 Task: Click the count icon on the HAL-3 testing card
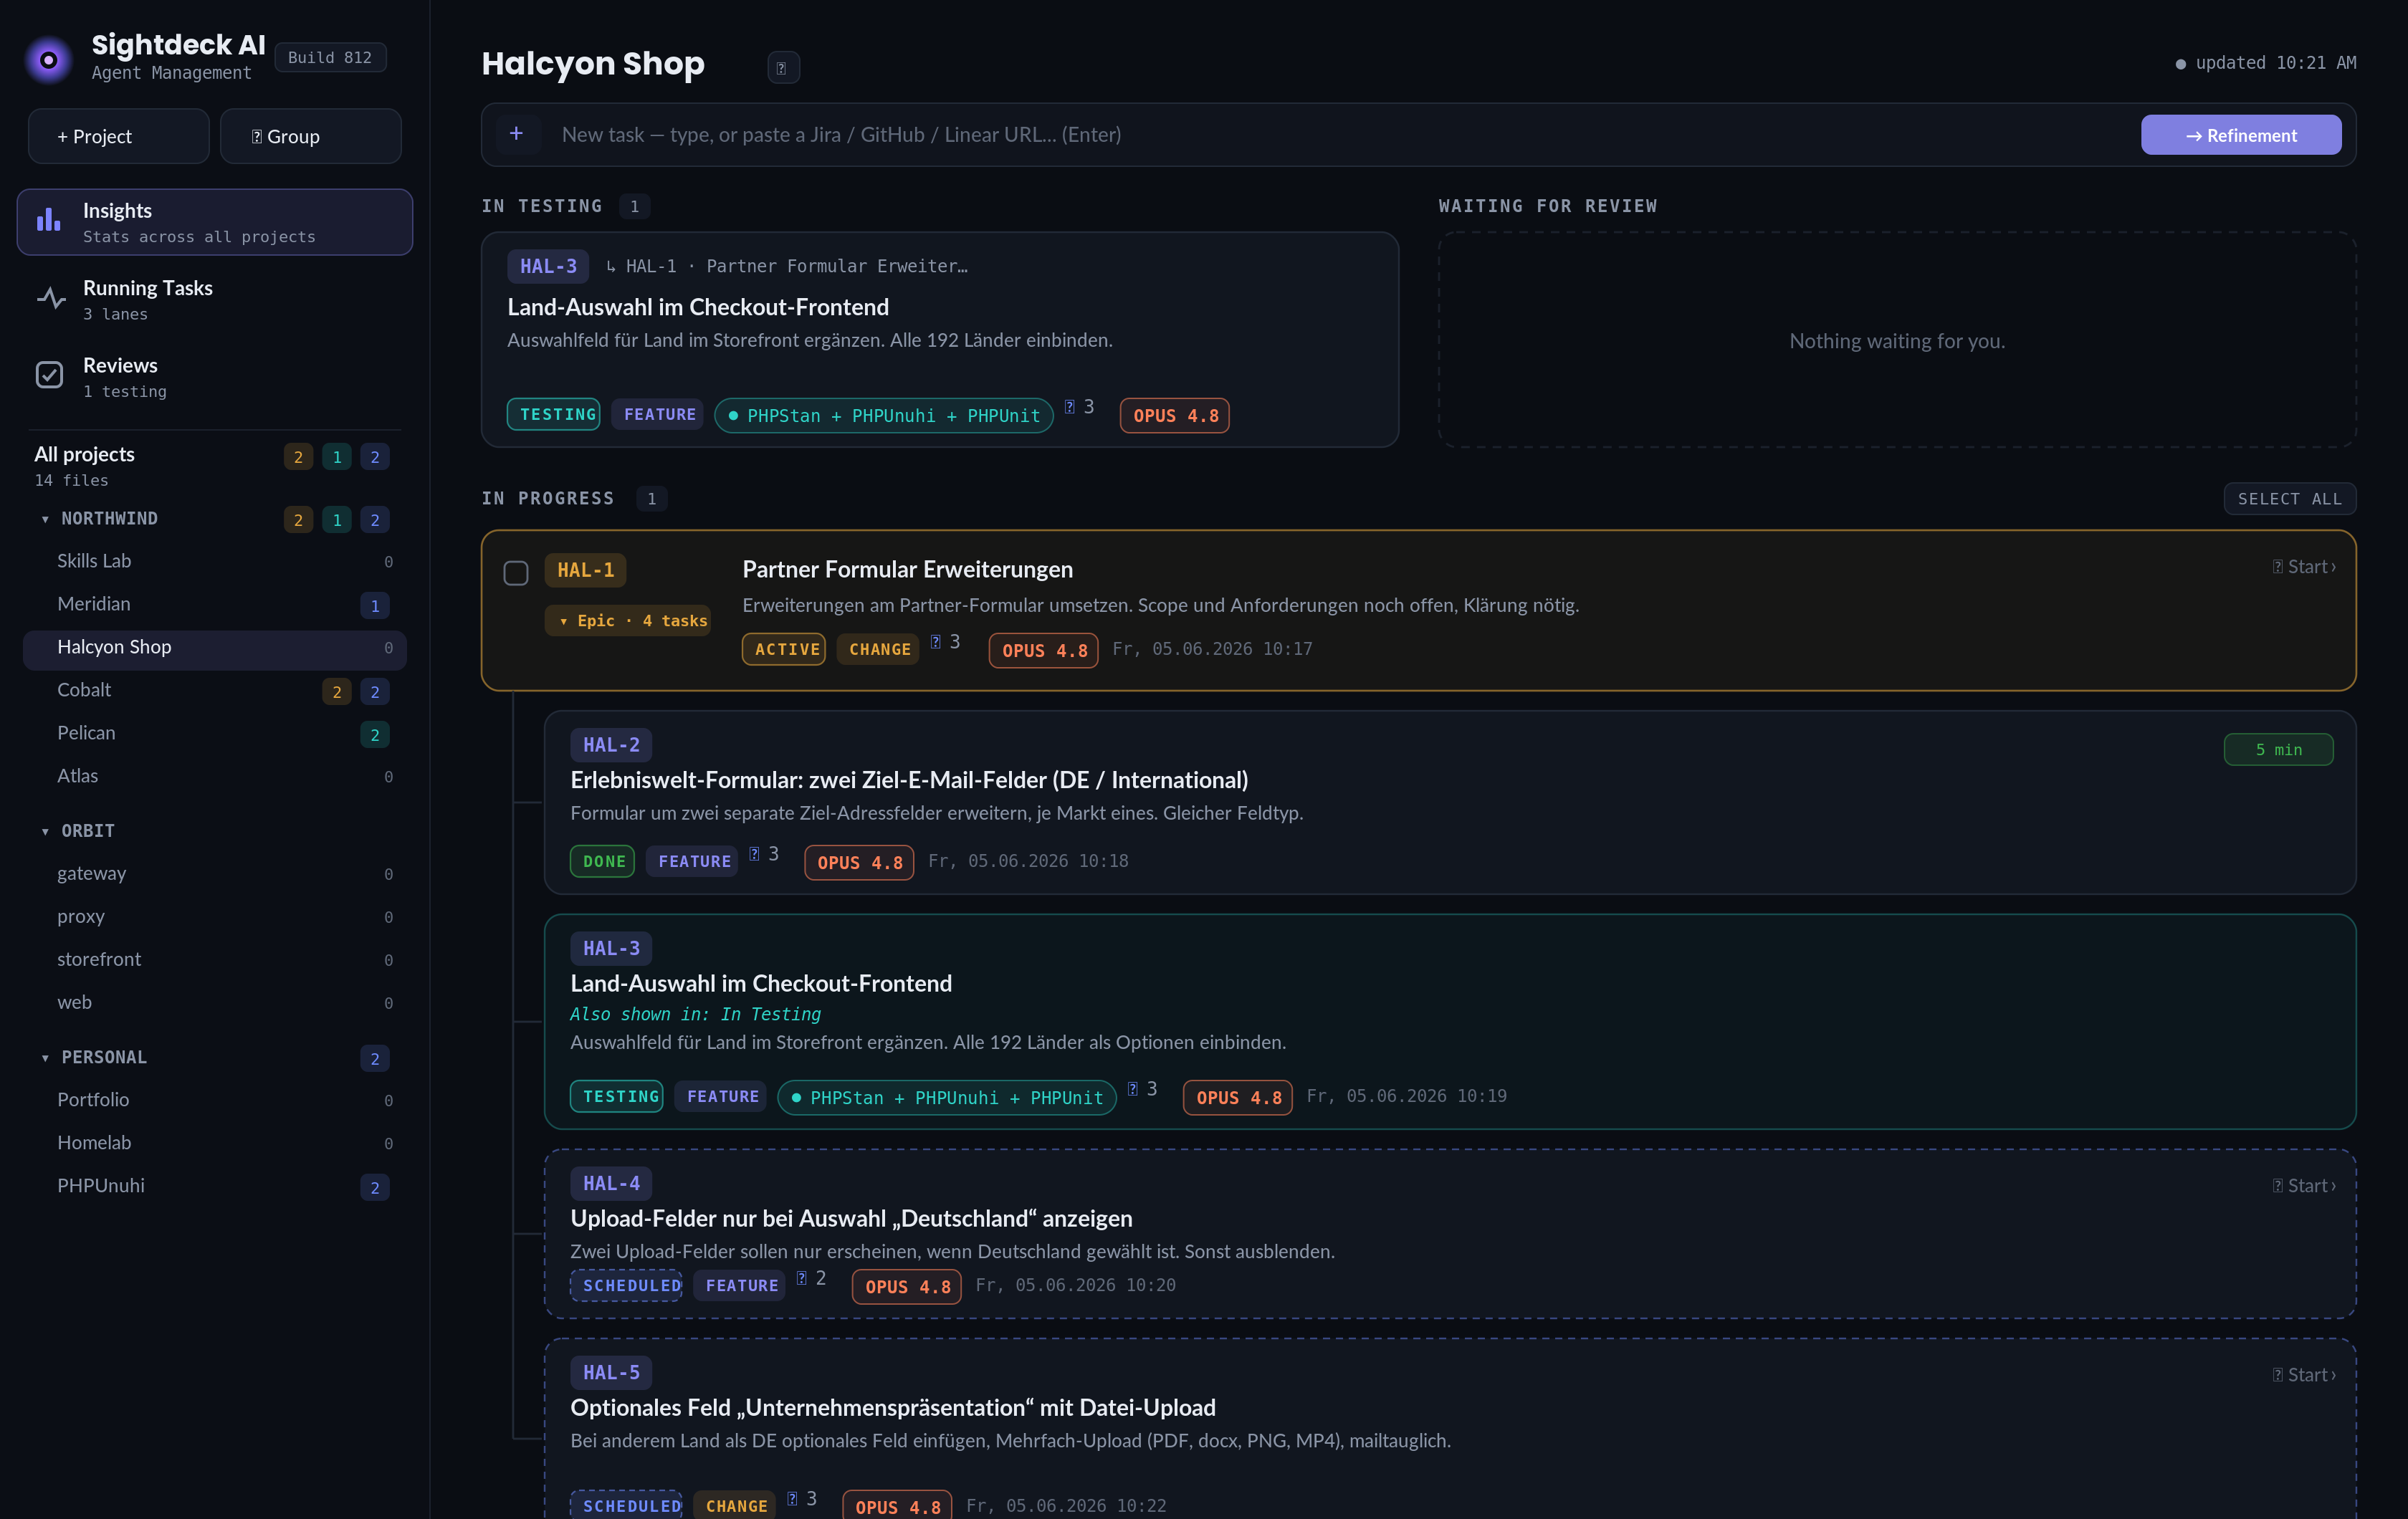click(x=1069, y=407)
